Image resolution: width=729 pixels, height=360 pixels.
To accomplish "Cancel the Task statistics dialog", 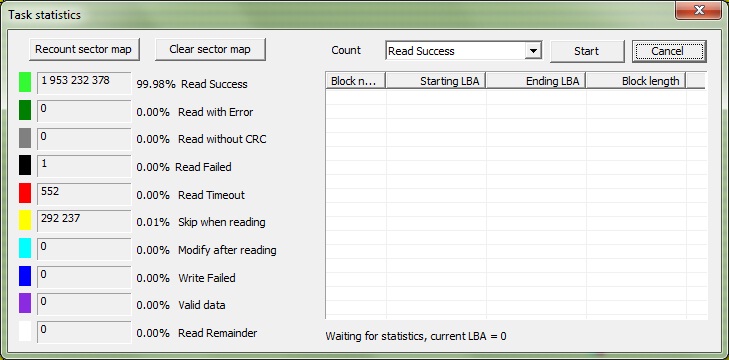I will 669,51.
